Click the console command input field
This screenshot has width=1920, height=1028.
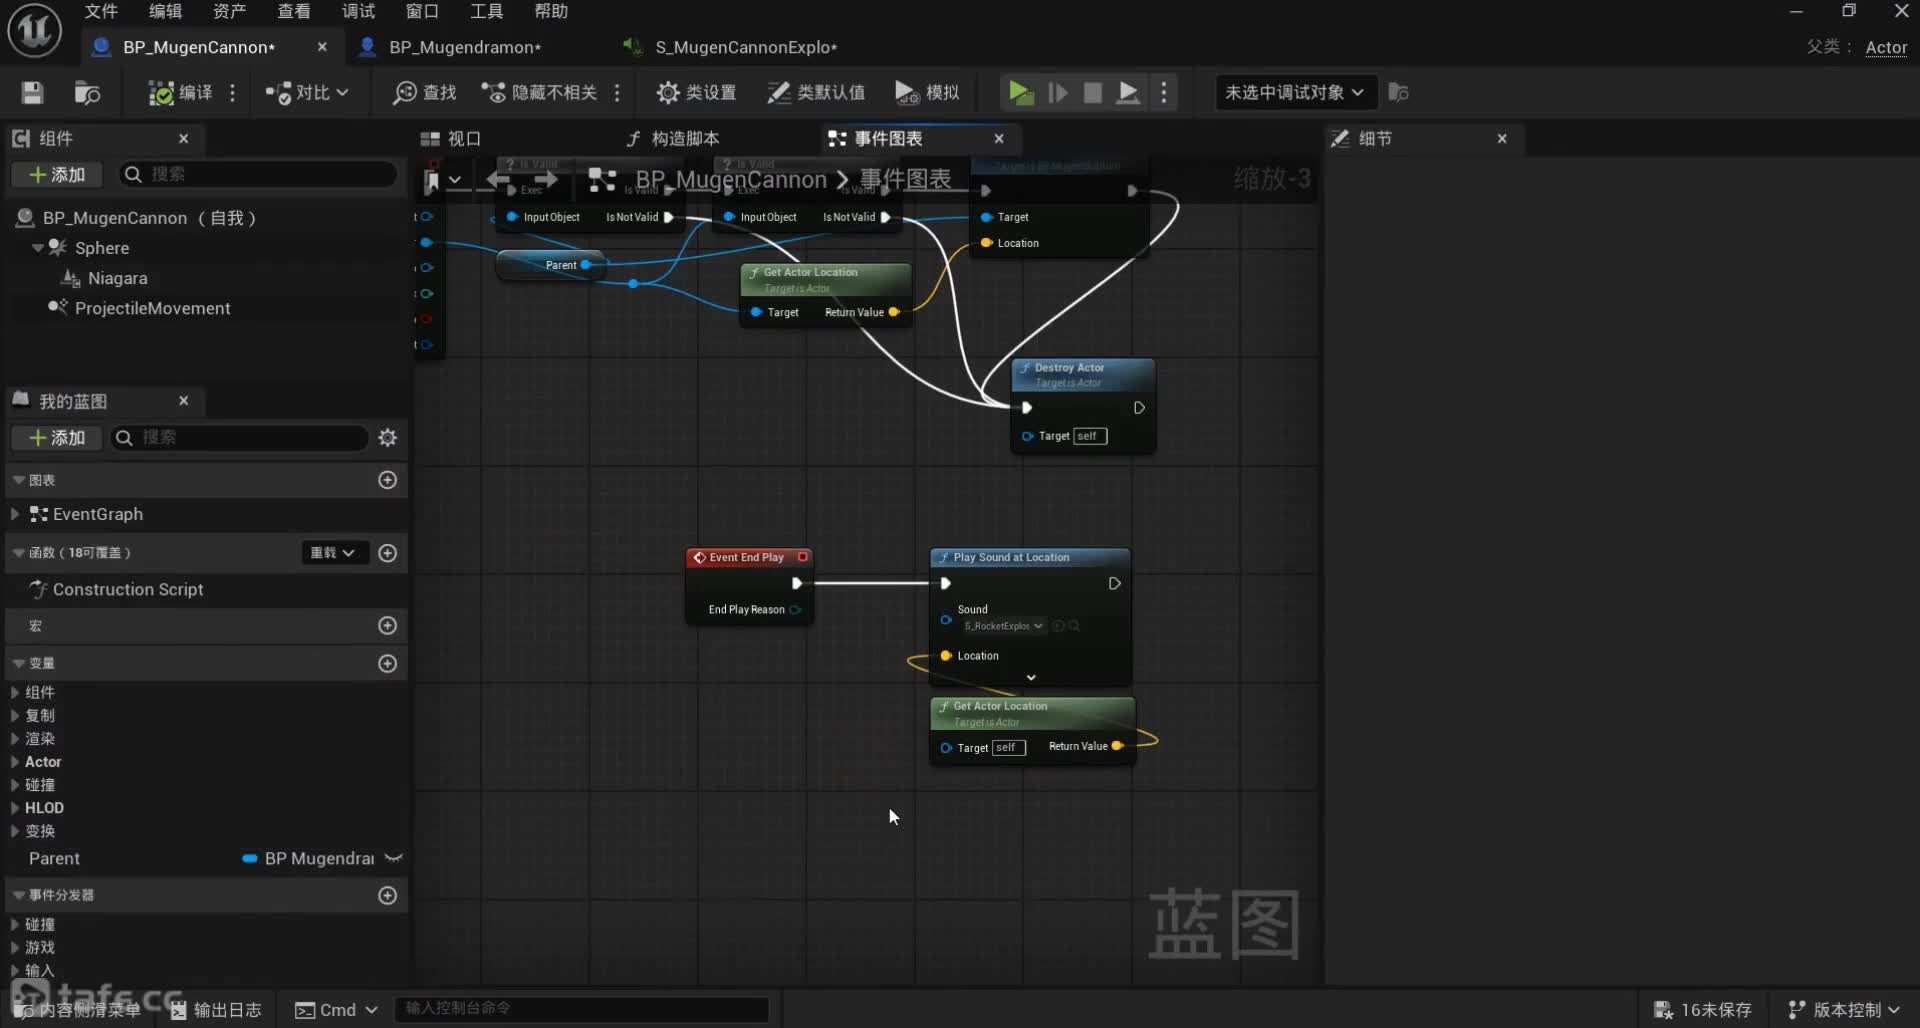(x=582, y=1009)
